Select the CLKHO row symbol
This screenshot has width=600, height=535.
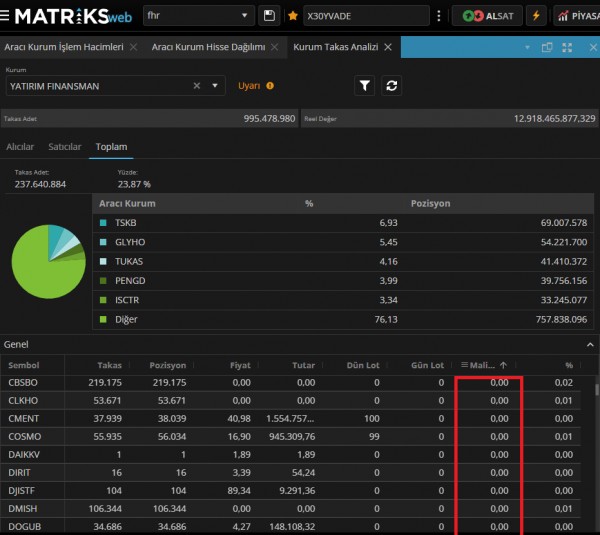click(23, 400)
